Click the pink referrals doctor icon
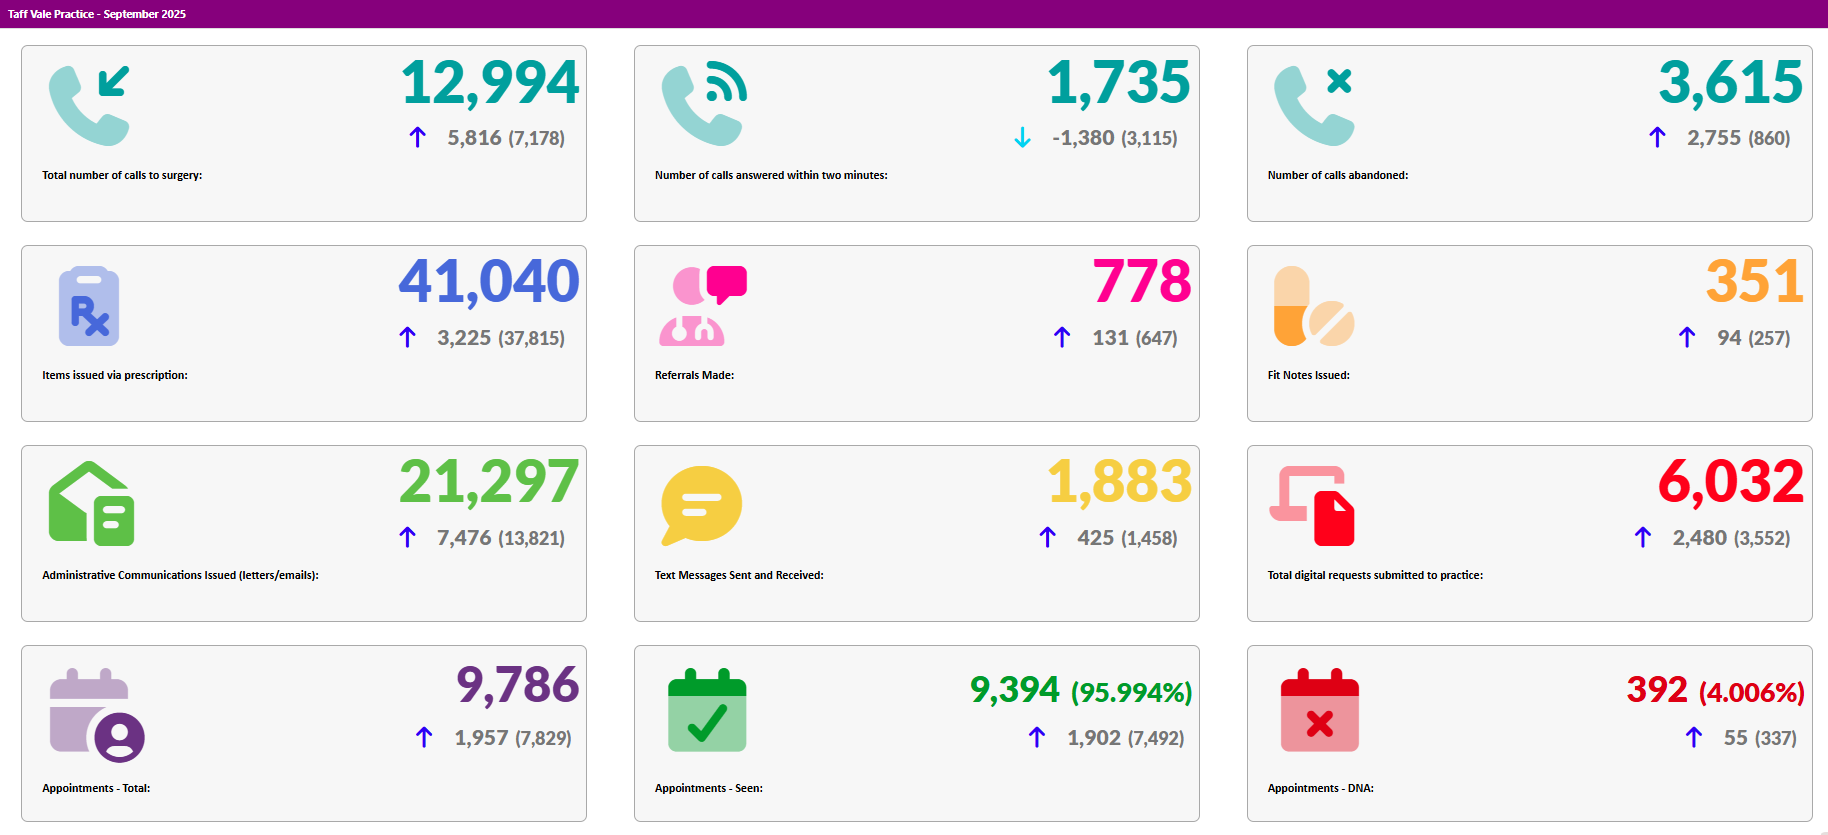Screen dimensions: 1828x835 (x=703, y=306)
